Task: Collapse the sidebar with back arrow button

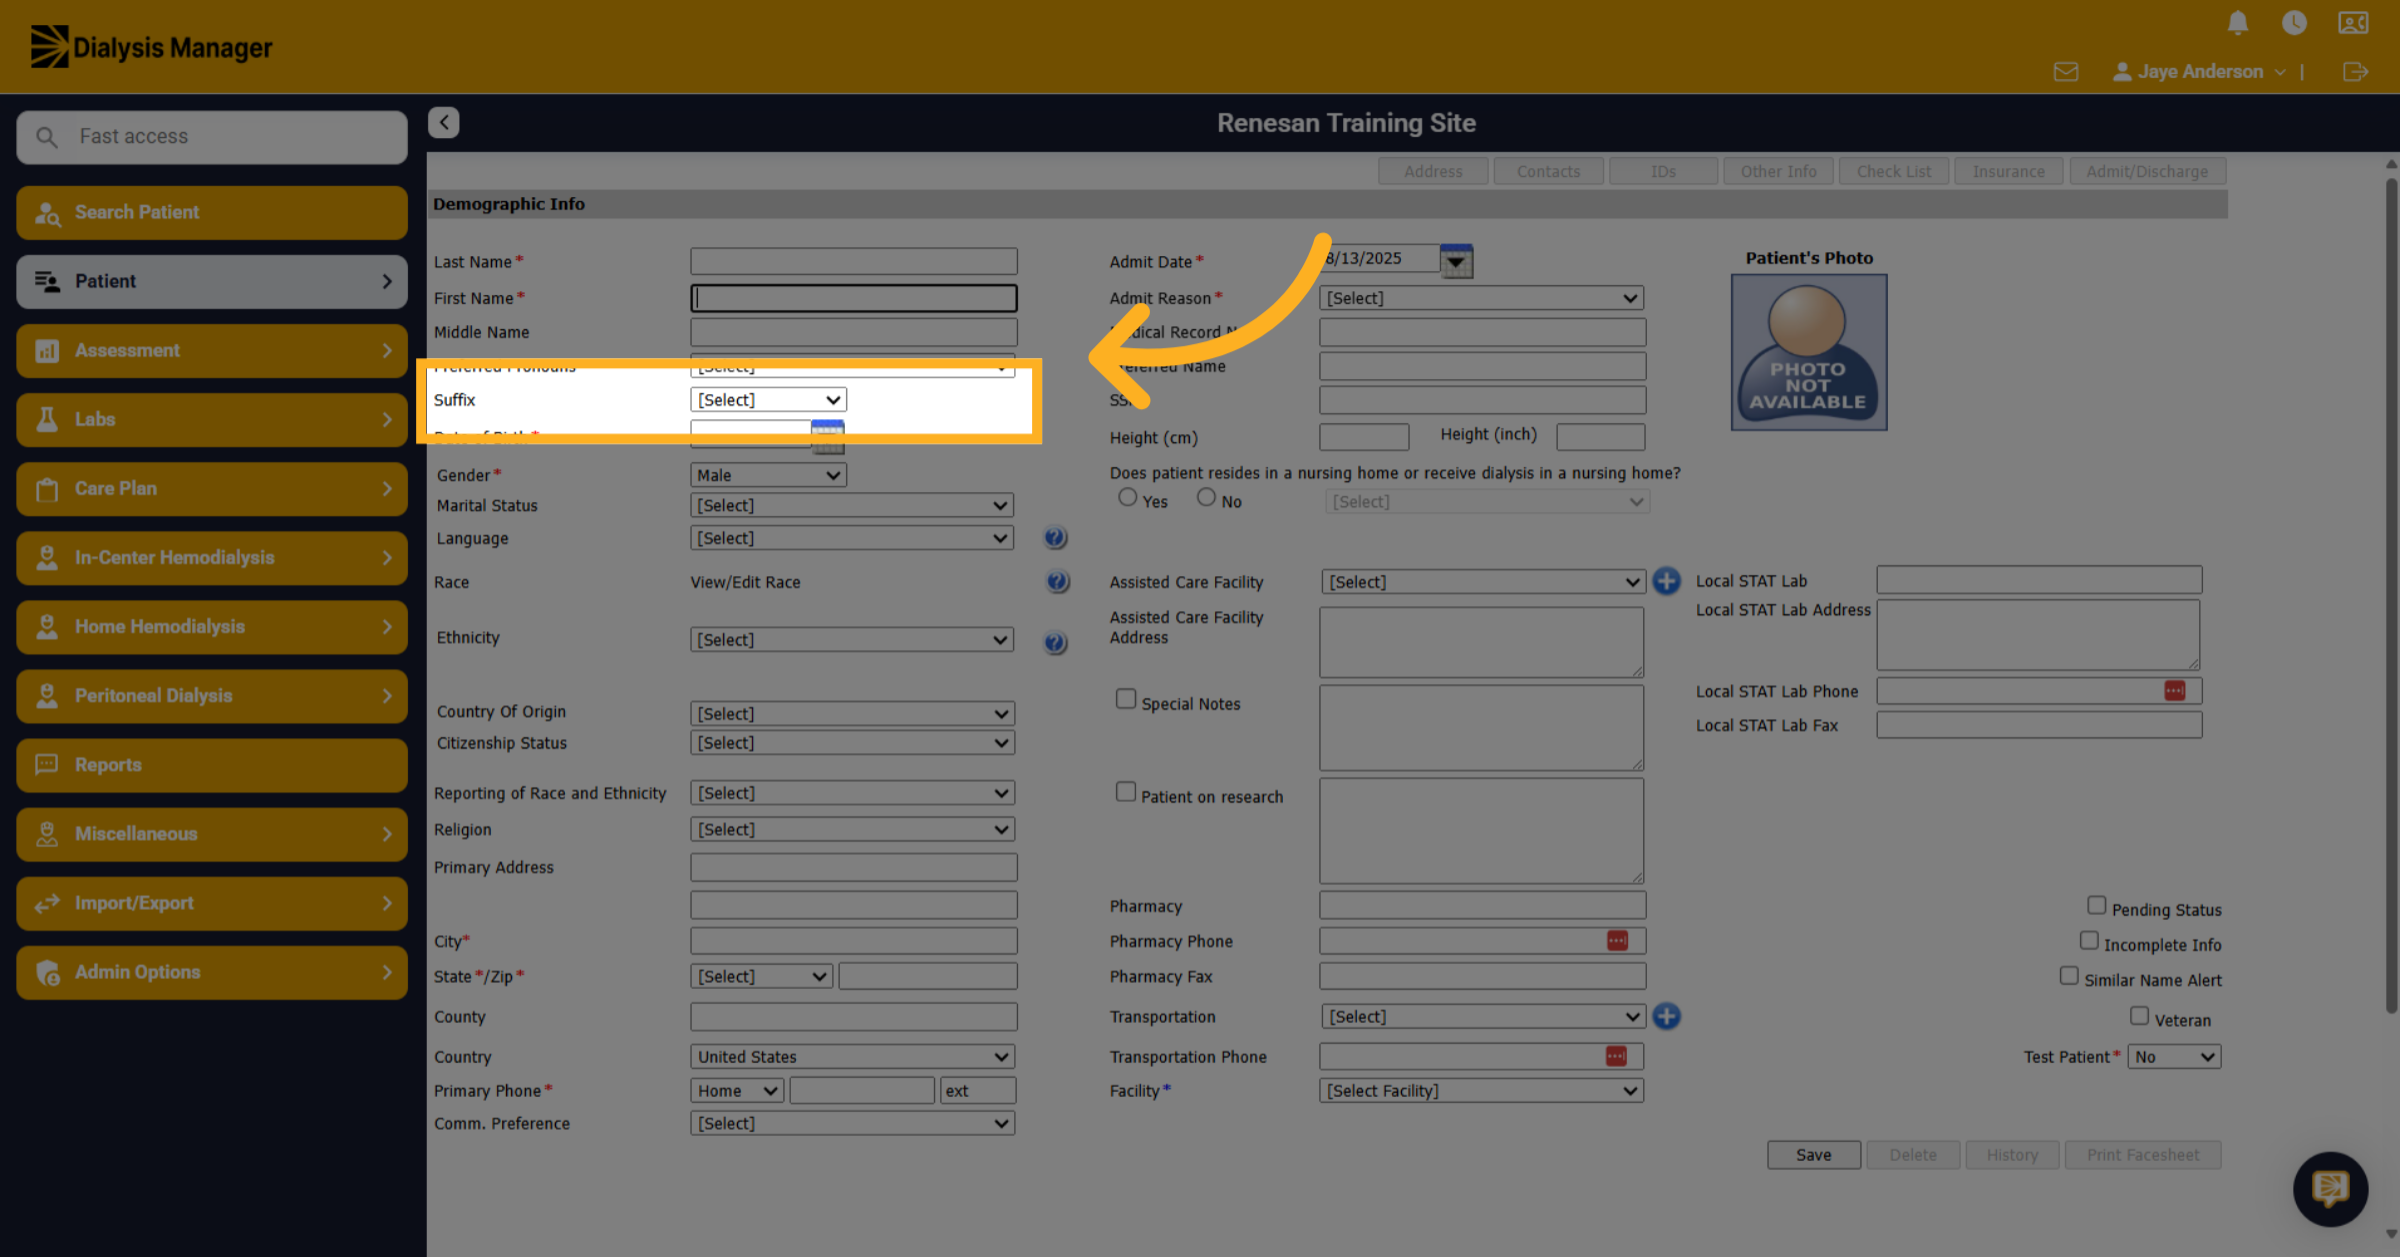Action: (444, 122)
